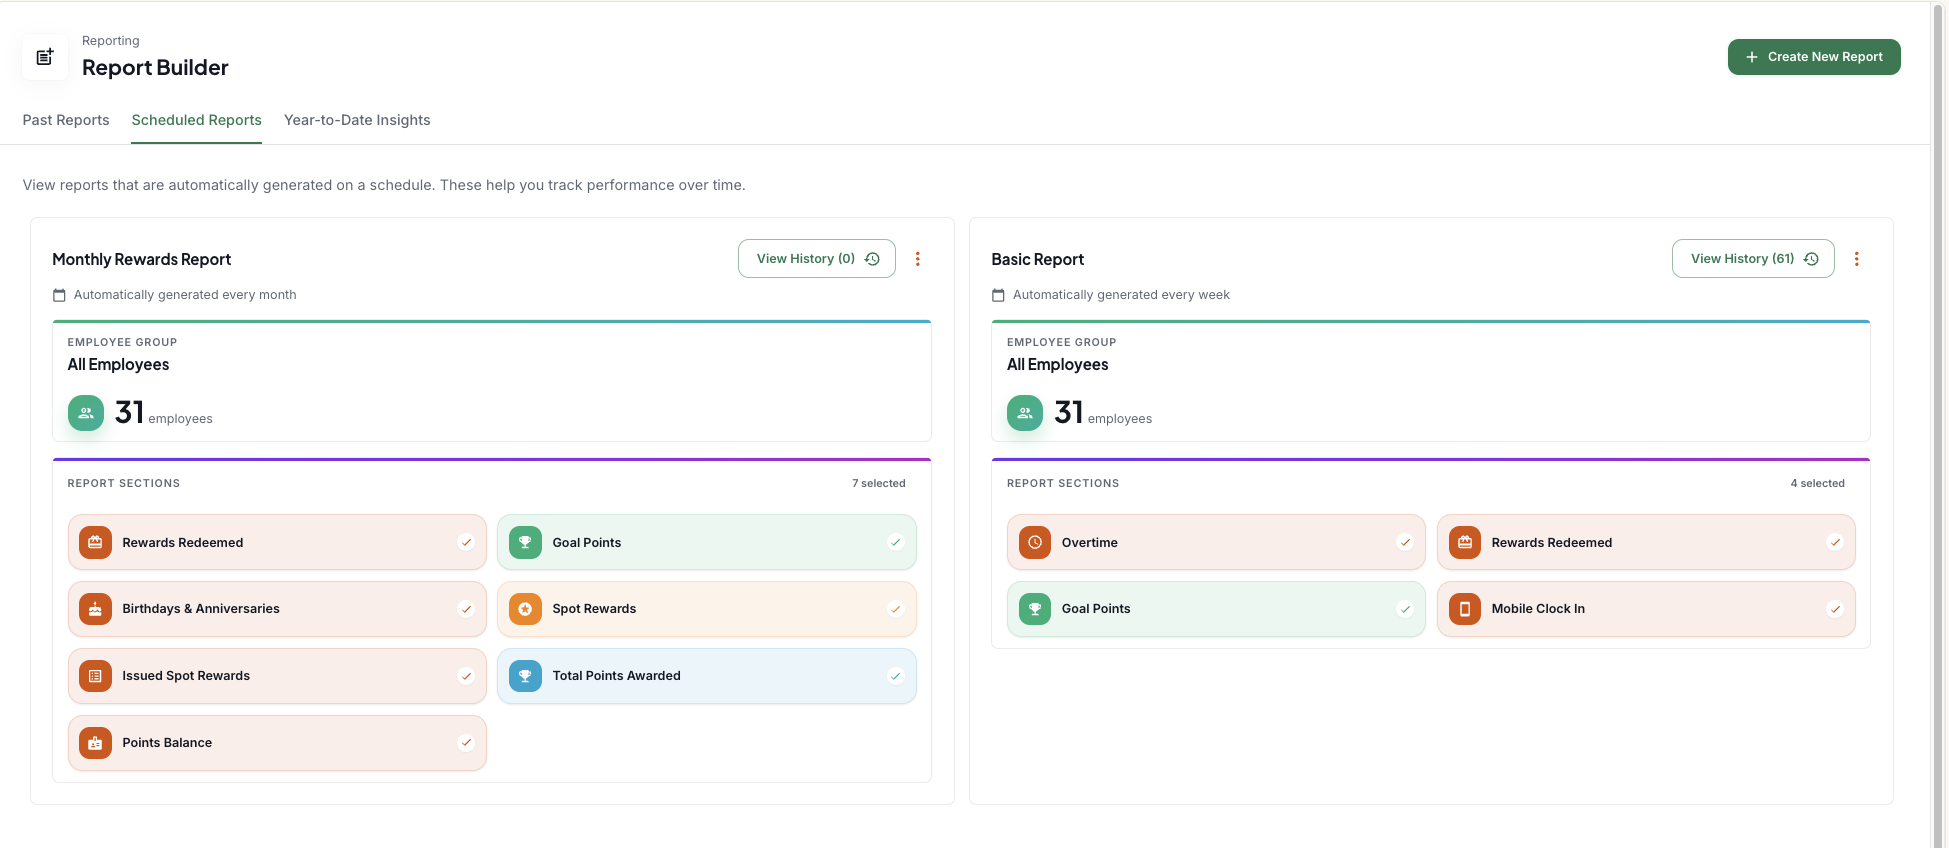Click the Overtime clock icon
The image size is (1949, 848).
tap(1035, 542)
